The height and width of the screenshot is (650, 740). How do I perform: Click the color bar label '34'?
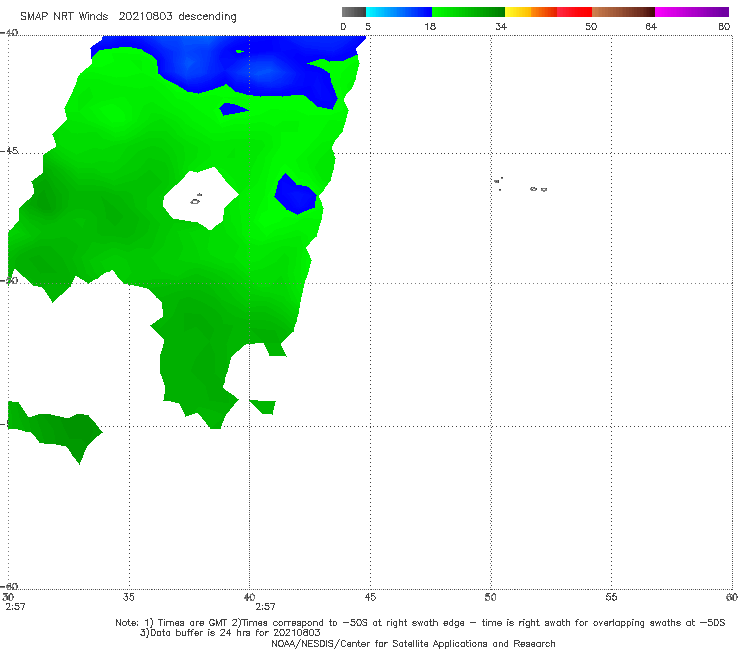pyautogui.click(x=501, y=26)
